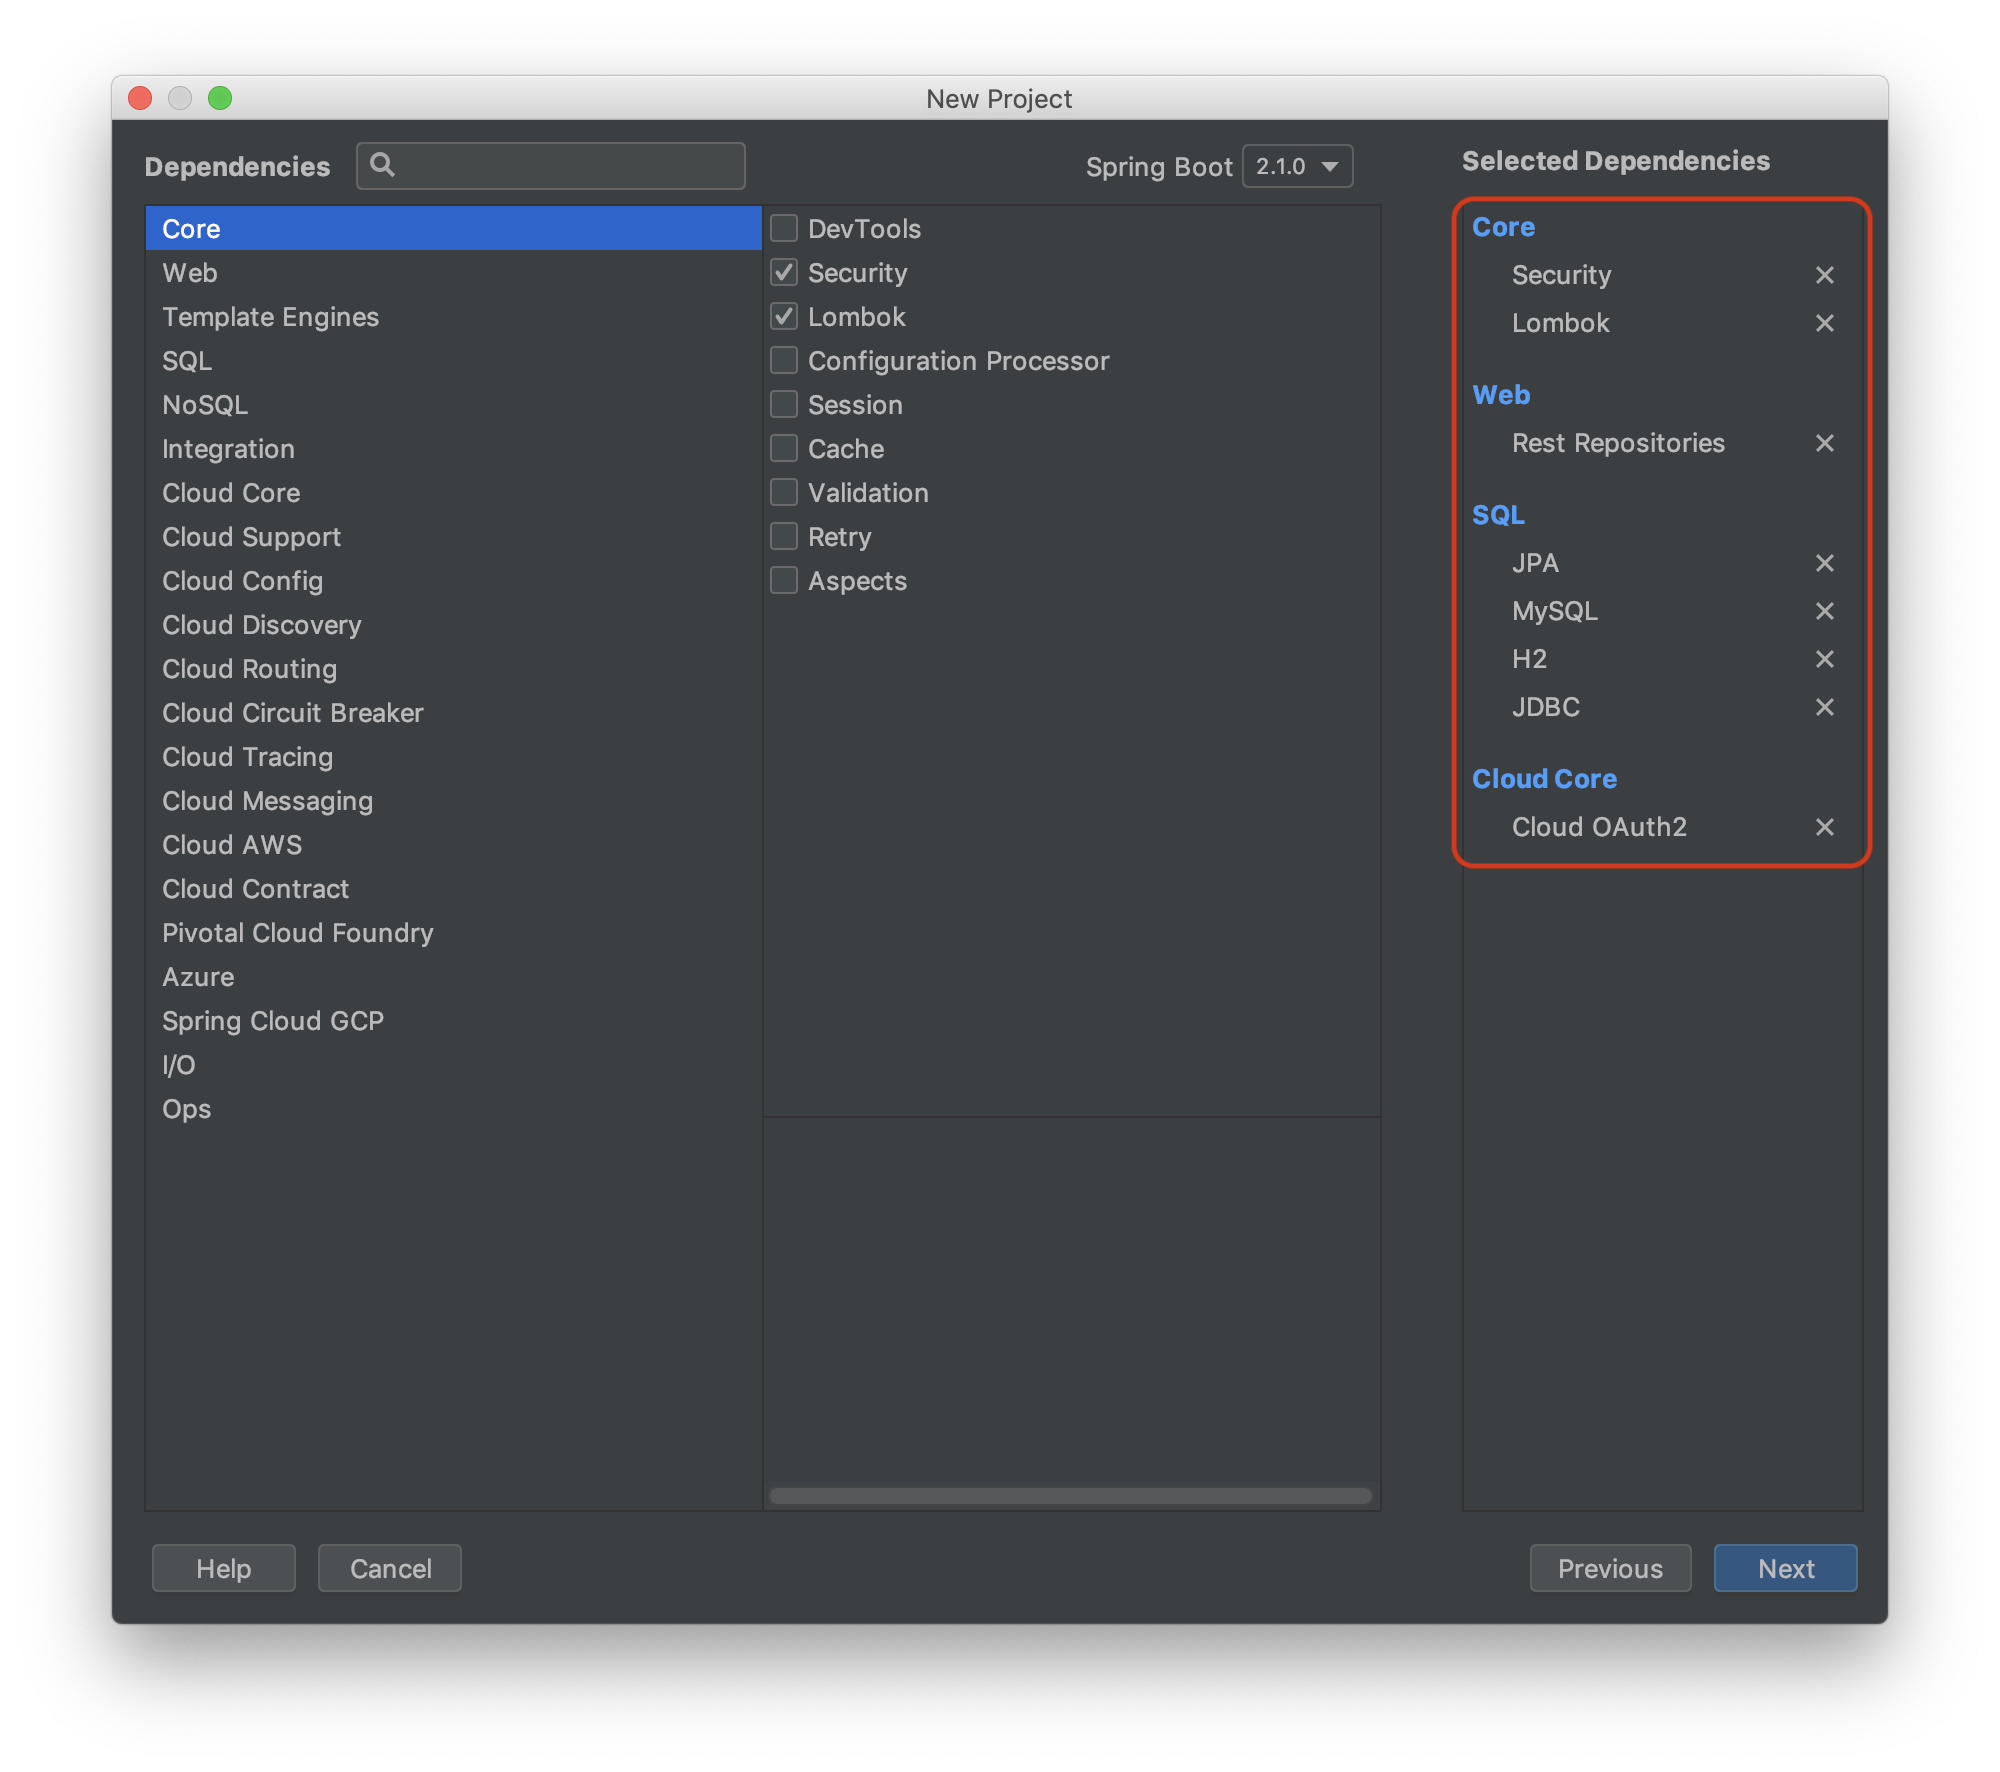Select the Spring Cloud GCP category

(453, 1021)
